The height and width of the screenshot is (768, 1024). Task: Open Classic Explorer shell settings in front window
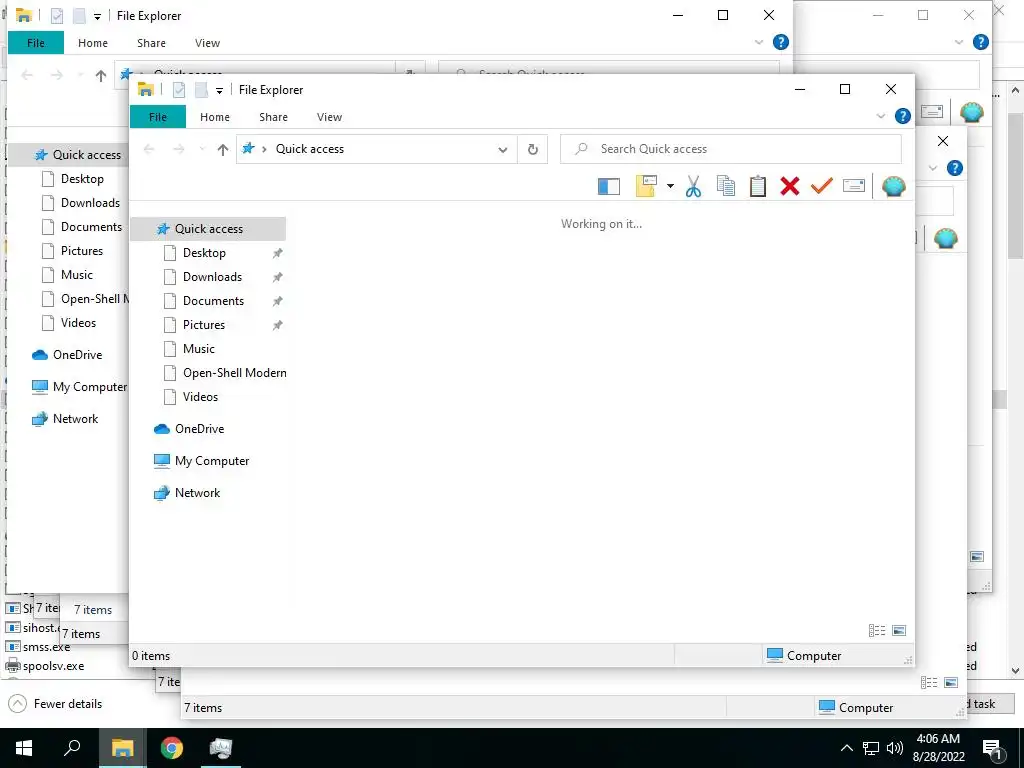tap(893, 186)
